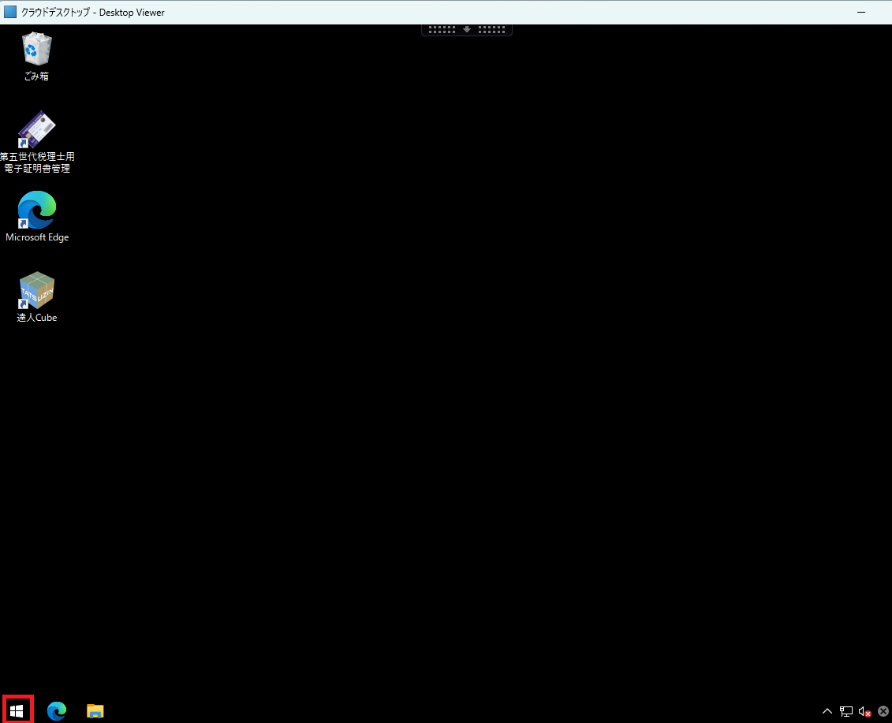Select the Microsoft Edge desktop shortcut icon
Viewport: 892px width, 723px height.
[37, 210]
